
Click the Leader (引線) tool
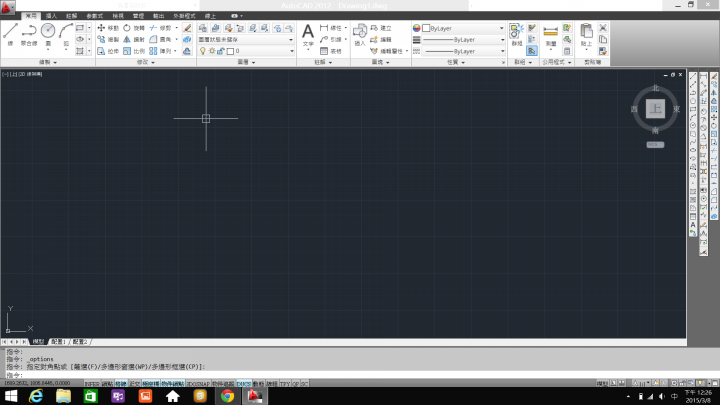[331, 39]
